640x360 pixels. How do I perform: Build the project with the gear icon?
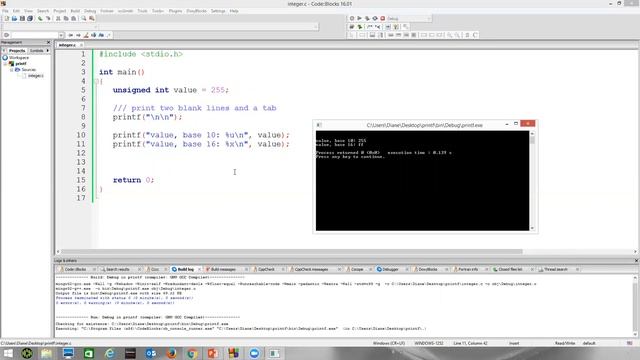tap(352, 18)
